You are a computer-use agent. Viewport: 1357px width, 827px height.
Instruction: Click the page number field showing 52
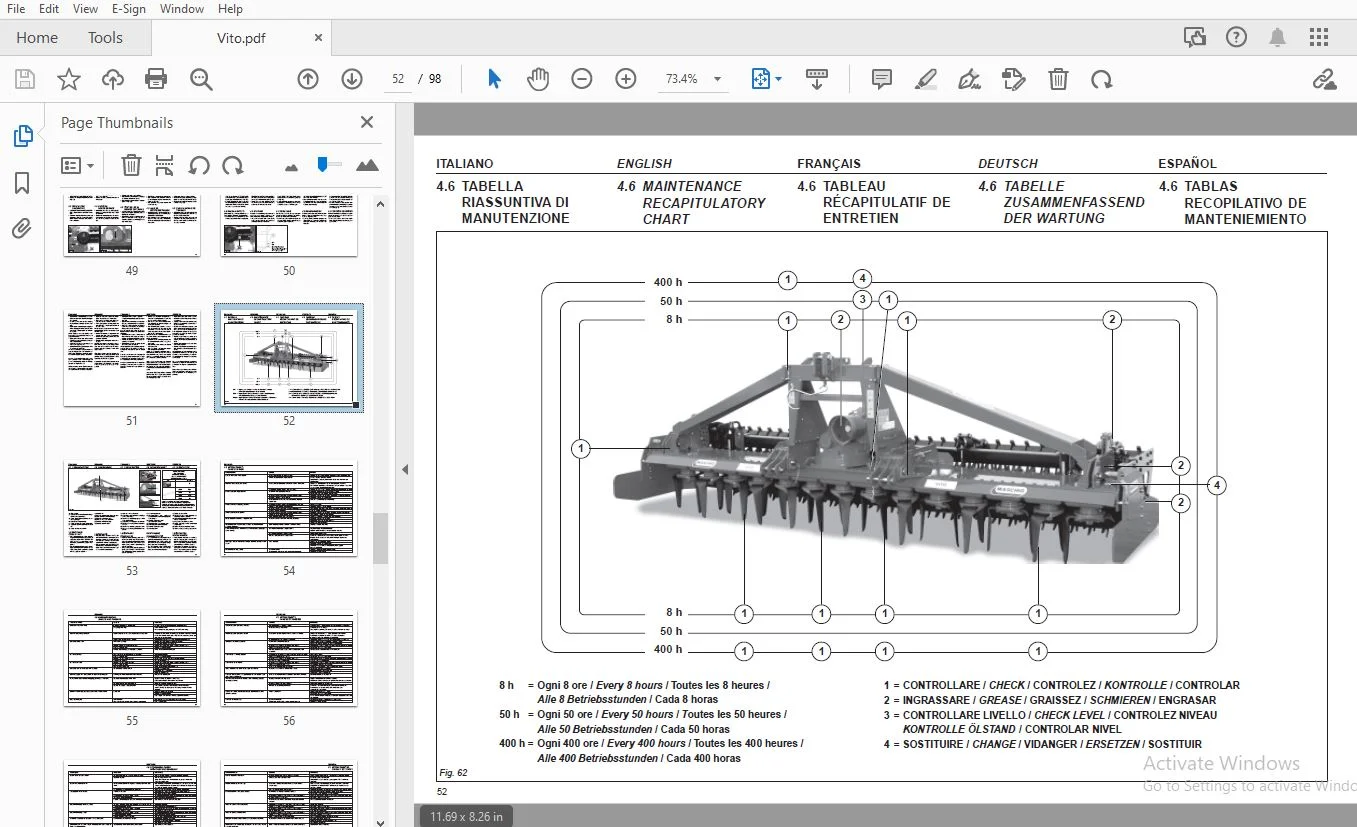398,79
